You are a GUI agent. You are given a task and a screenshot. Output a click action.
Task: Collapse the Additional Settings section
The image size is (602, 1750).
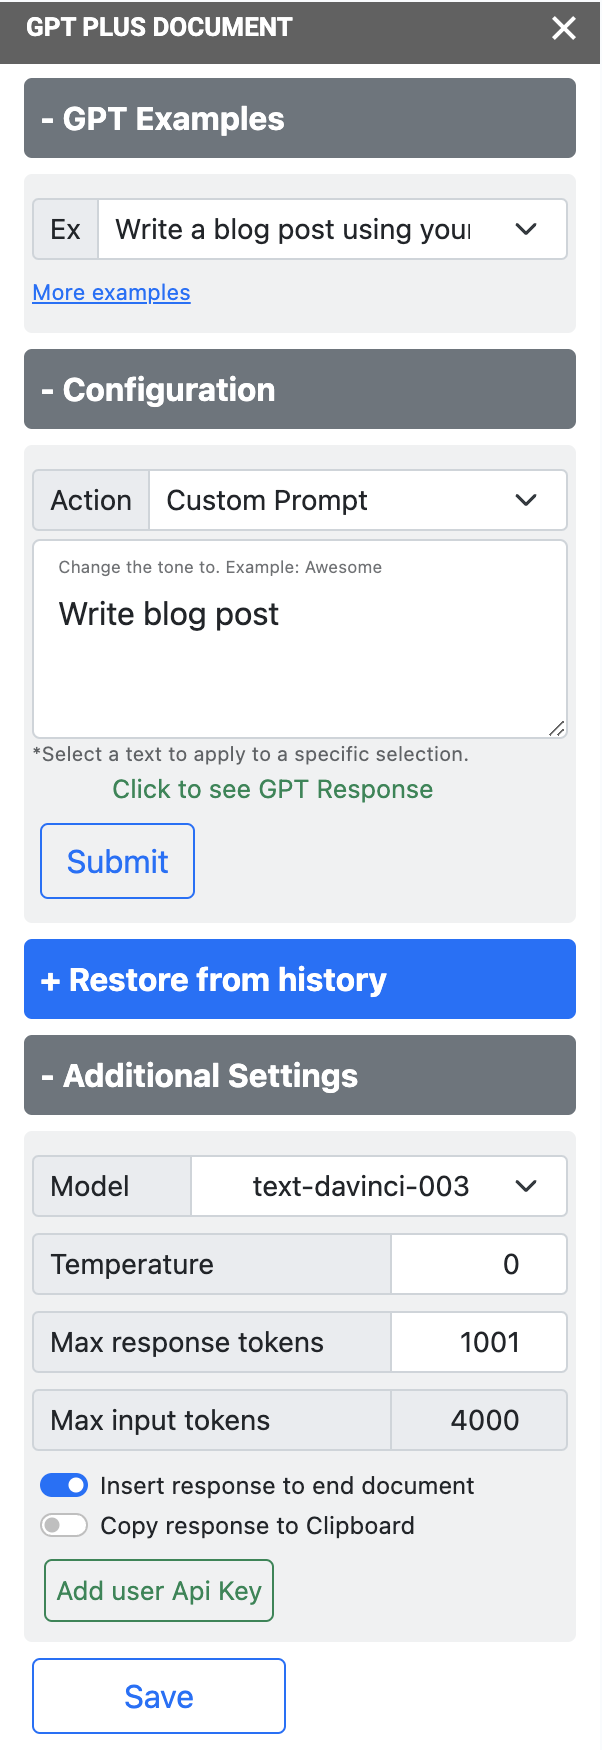(x=300, y=1075)
